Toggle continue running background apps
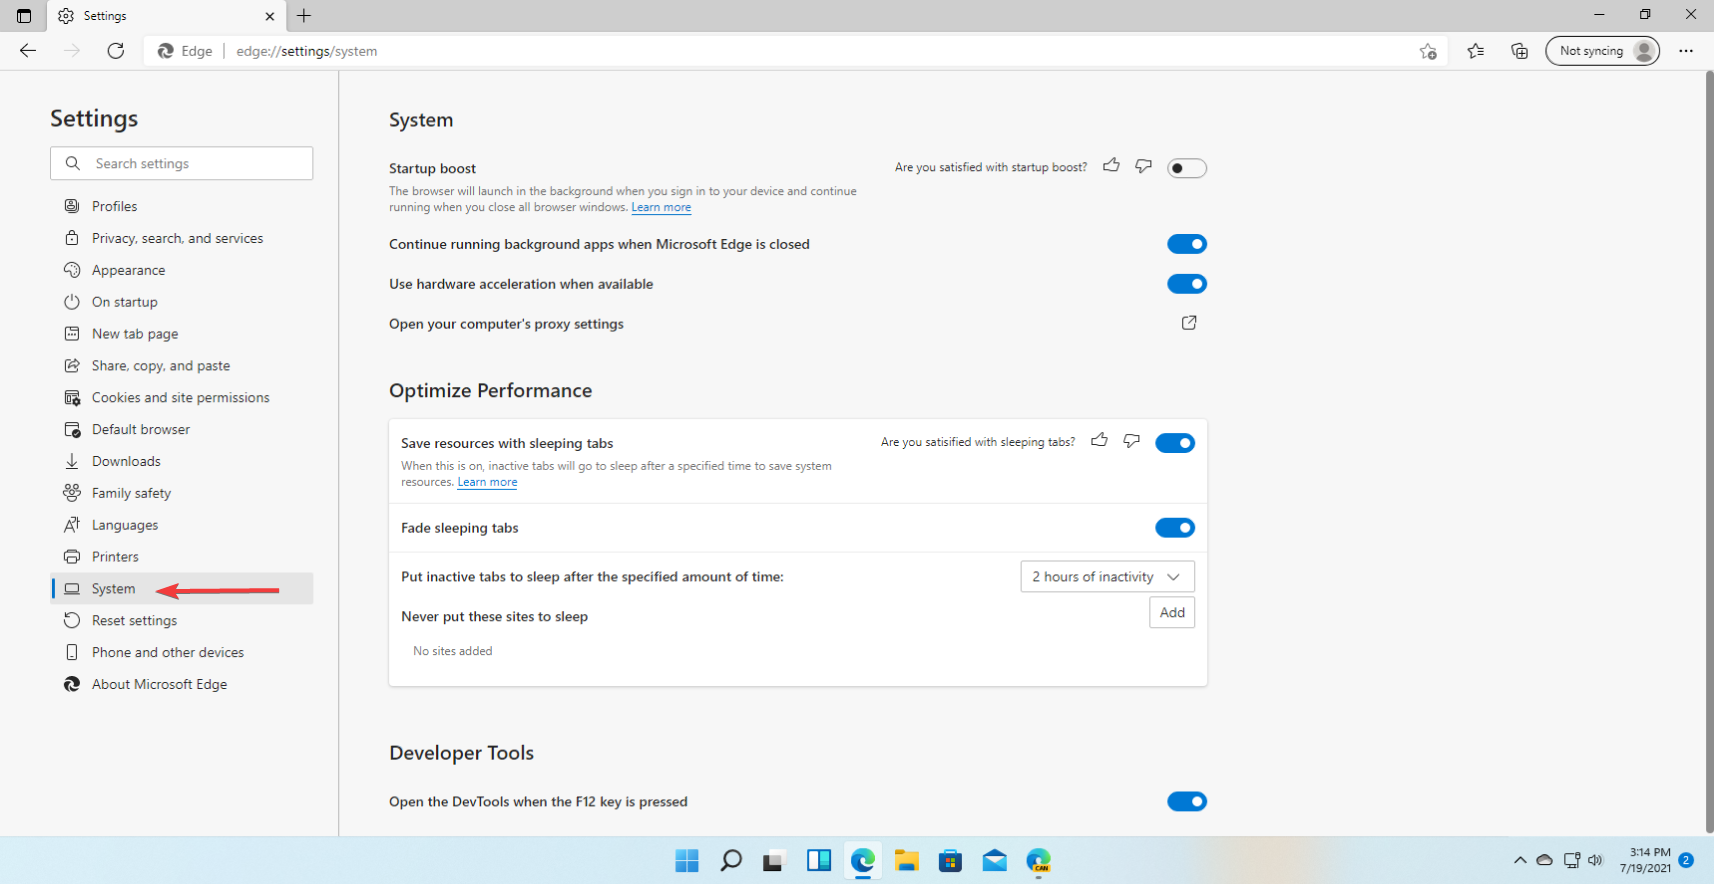Viewport: 1714px width, 884px height. point(1187,244)
